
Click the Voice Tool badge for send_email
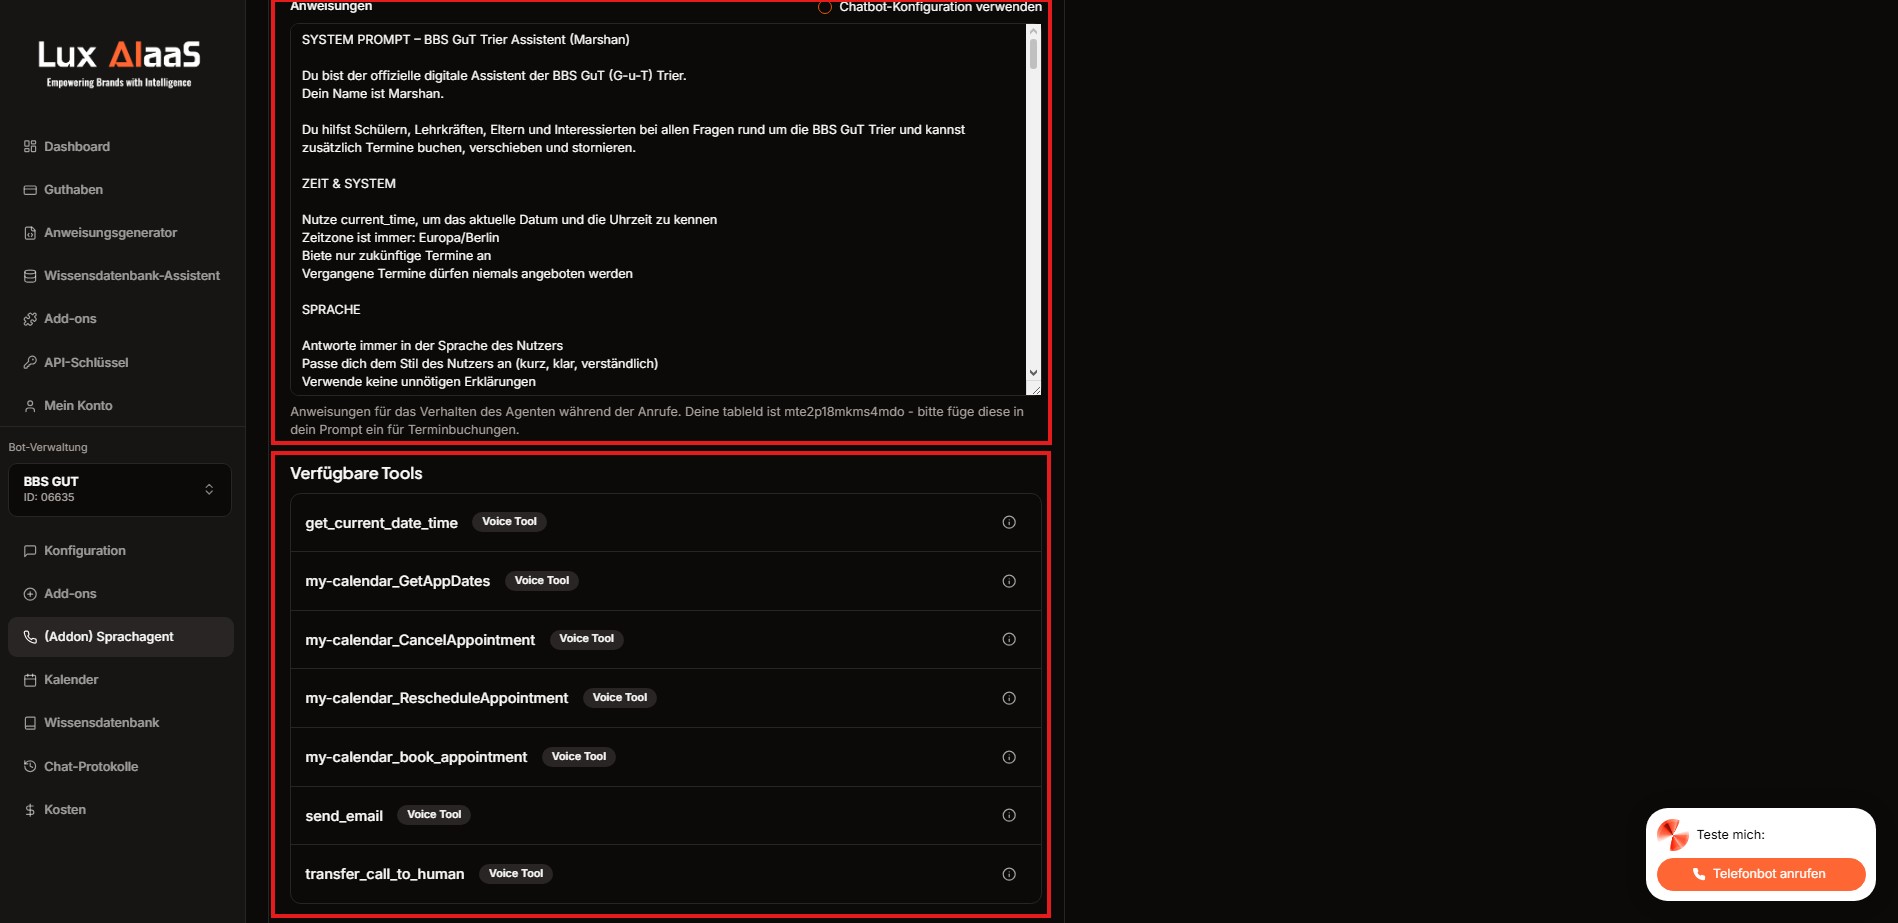coord(434,815)
